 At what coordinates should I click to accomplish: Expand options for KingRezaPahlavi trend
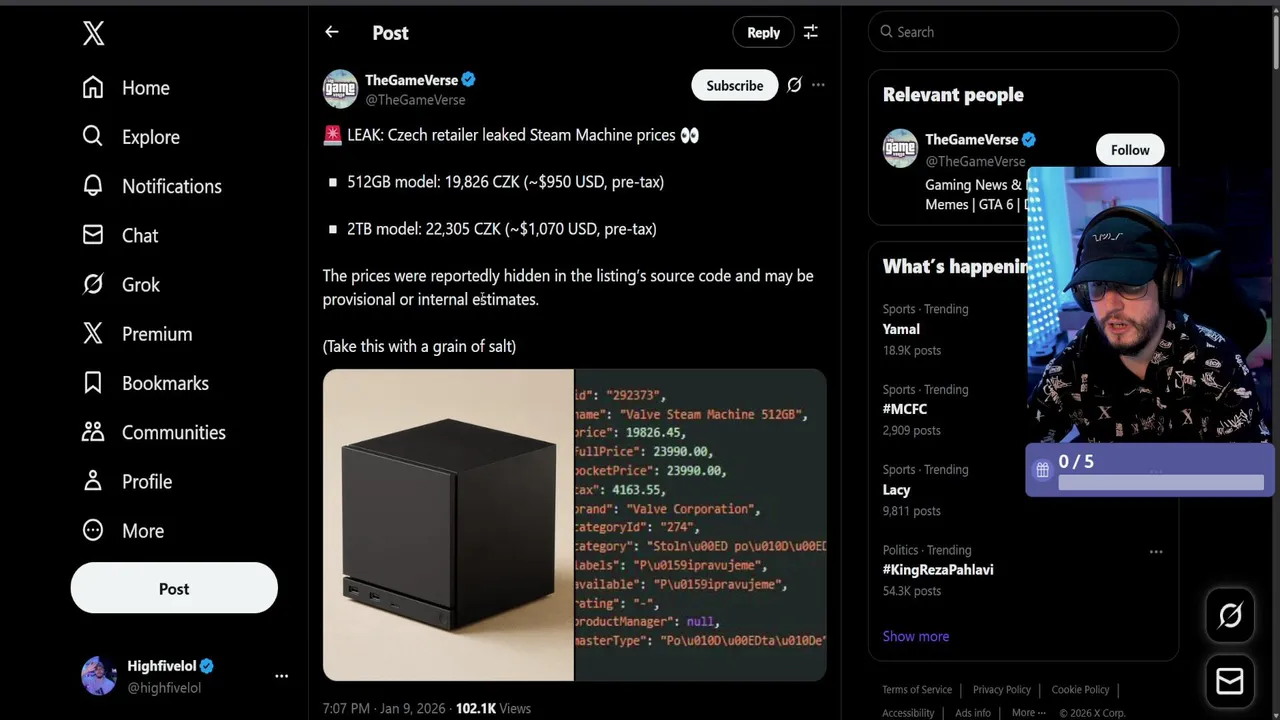[x=1156, y=551]
